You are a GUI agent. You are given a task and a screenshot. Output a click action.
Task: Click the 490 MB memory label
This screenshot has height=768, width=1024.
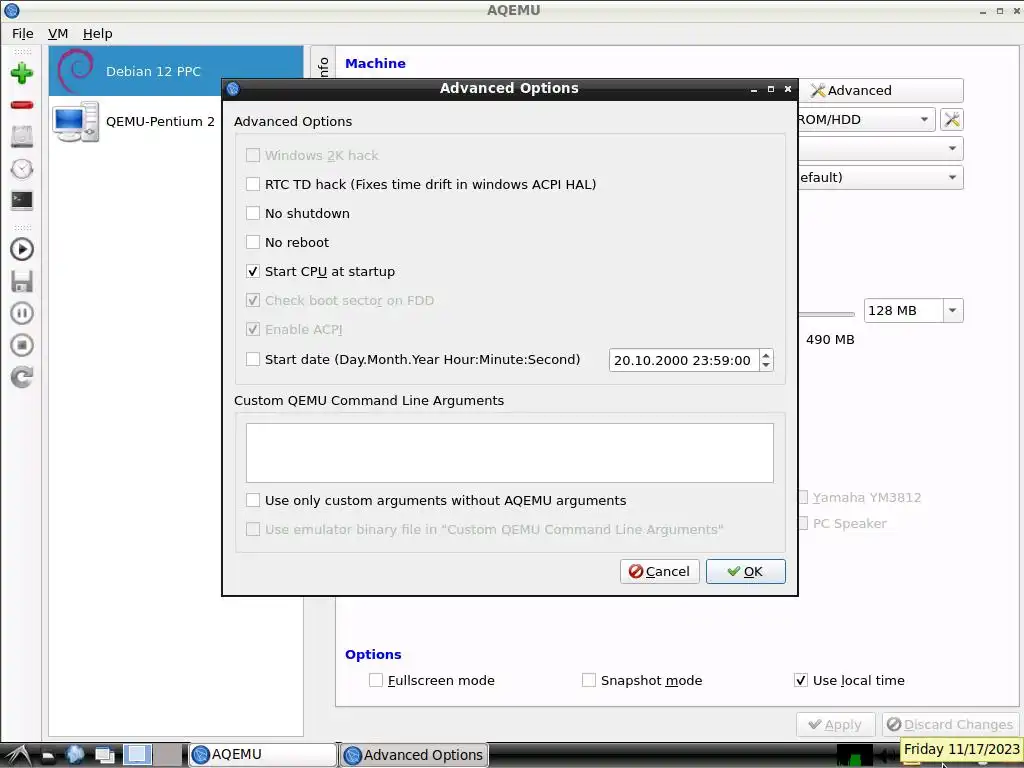tap(830, 340)
